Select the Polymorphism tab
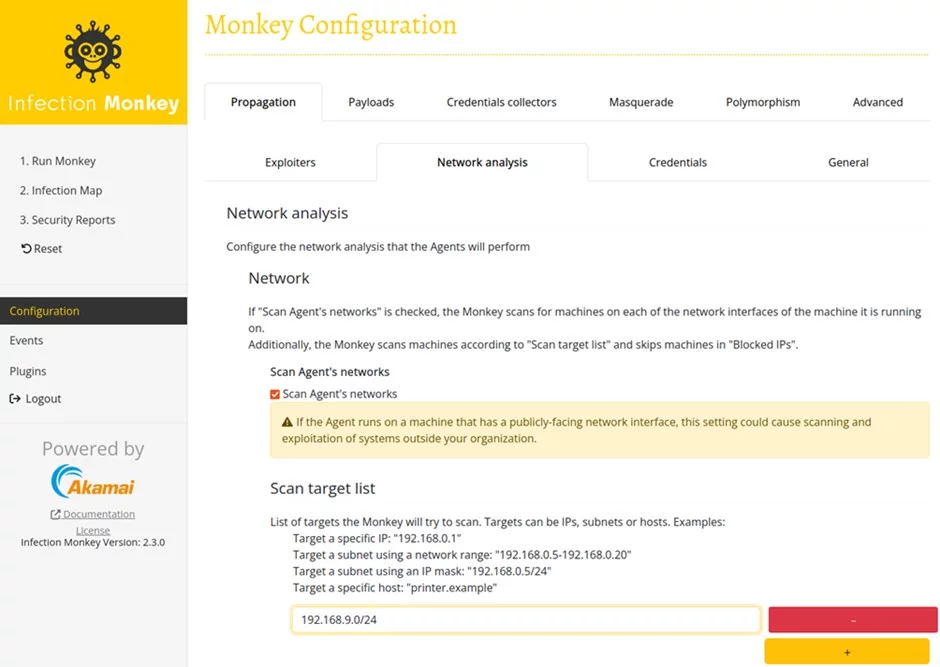The height and width of the screenshot is (667, 940). click(763, 102)
